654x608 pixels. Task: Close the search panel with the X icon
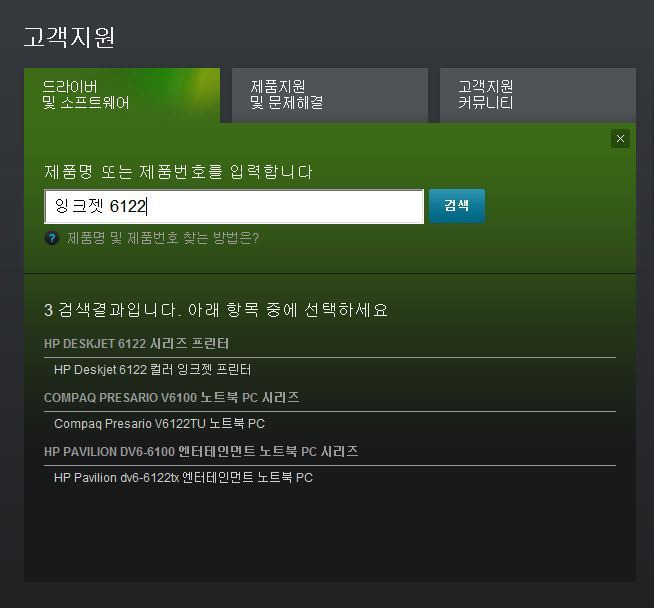pos(620,138)
